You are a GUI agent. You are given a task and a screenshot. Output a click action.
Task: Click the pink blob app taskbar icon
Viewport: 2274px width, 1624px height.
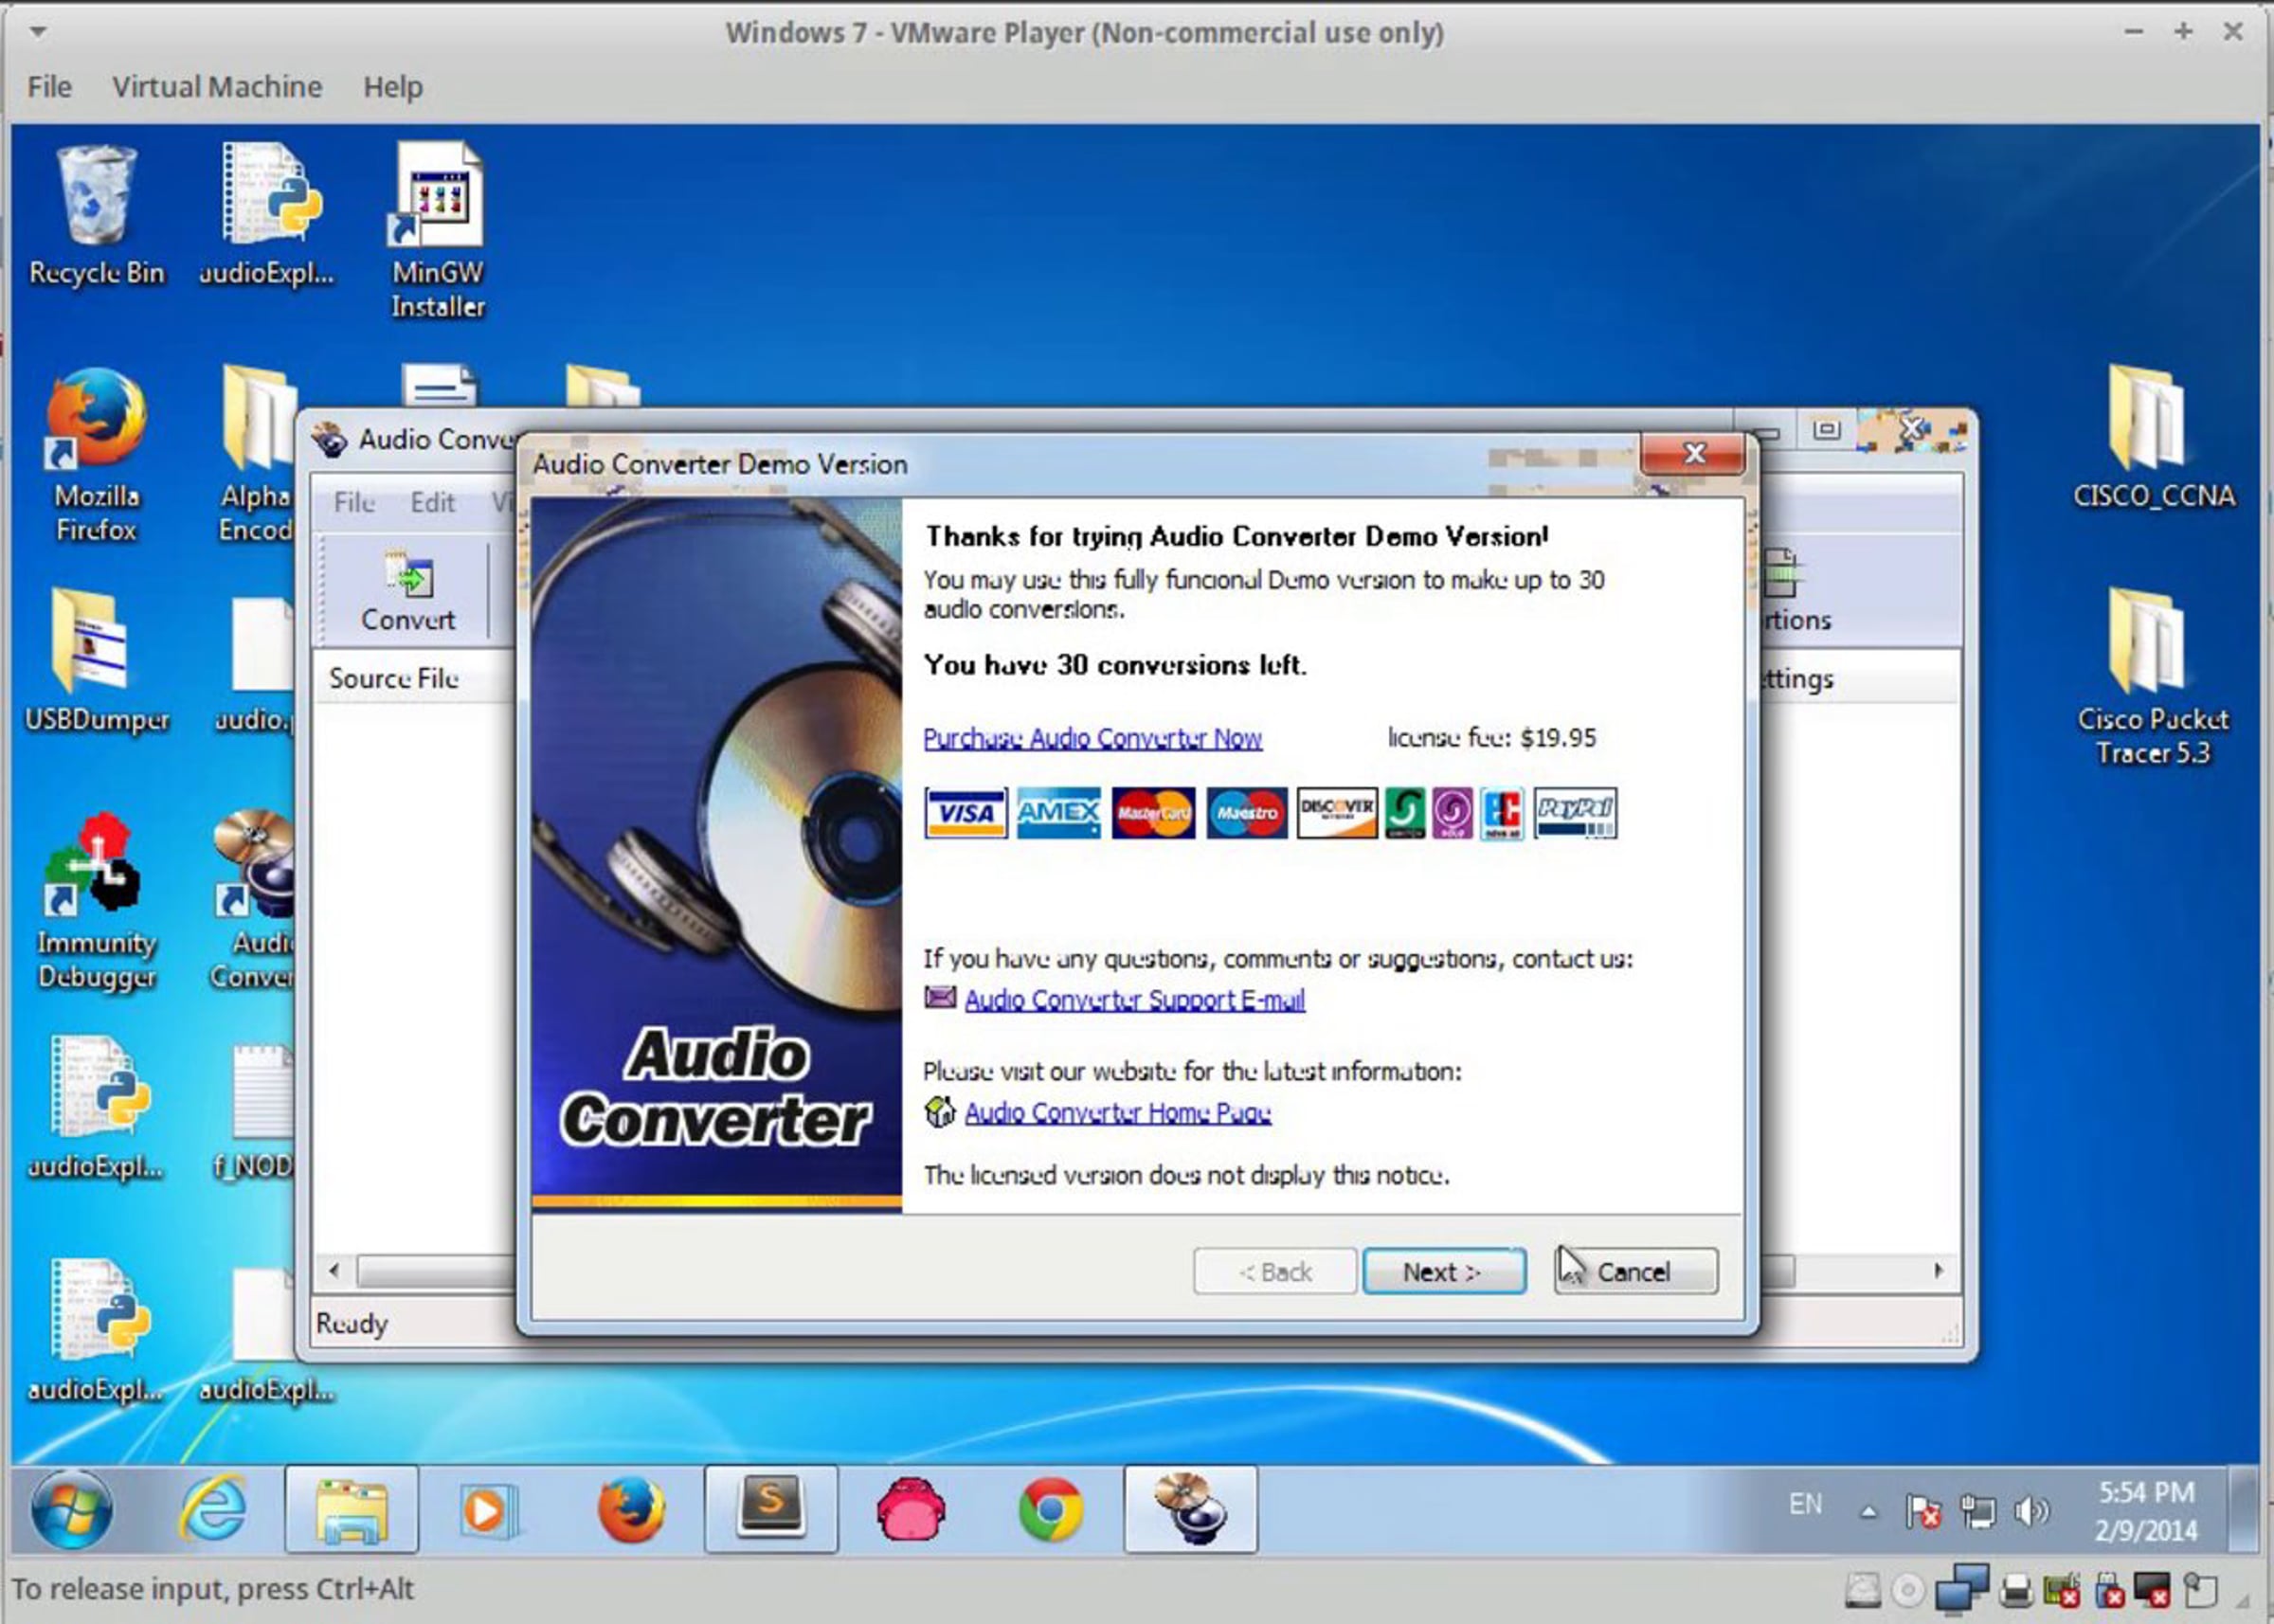point(910,1509)
